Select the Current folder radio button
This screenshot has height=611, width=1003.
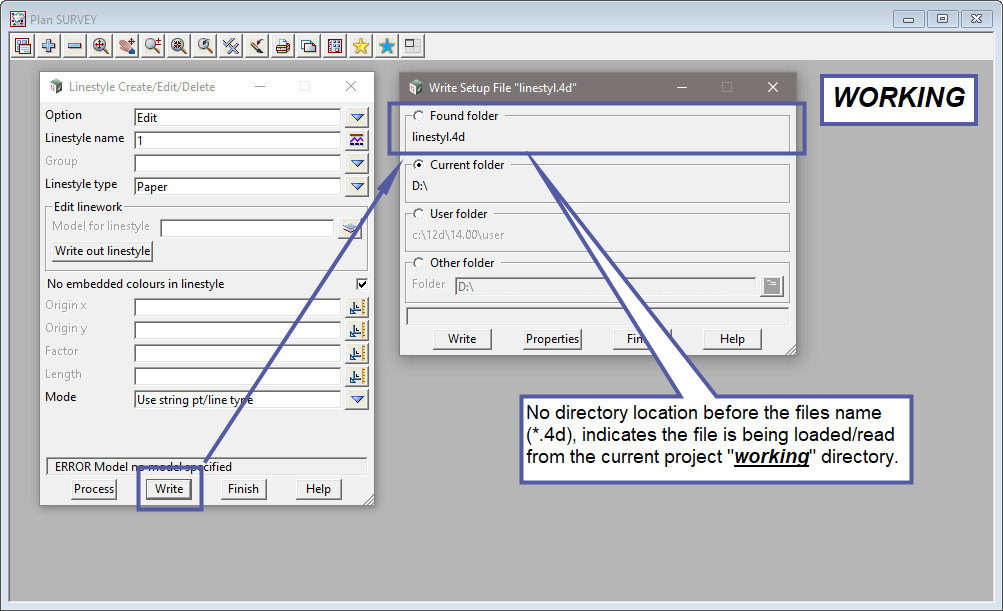tap(418, 165)
